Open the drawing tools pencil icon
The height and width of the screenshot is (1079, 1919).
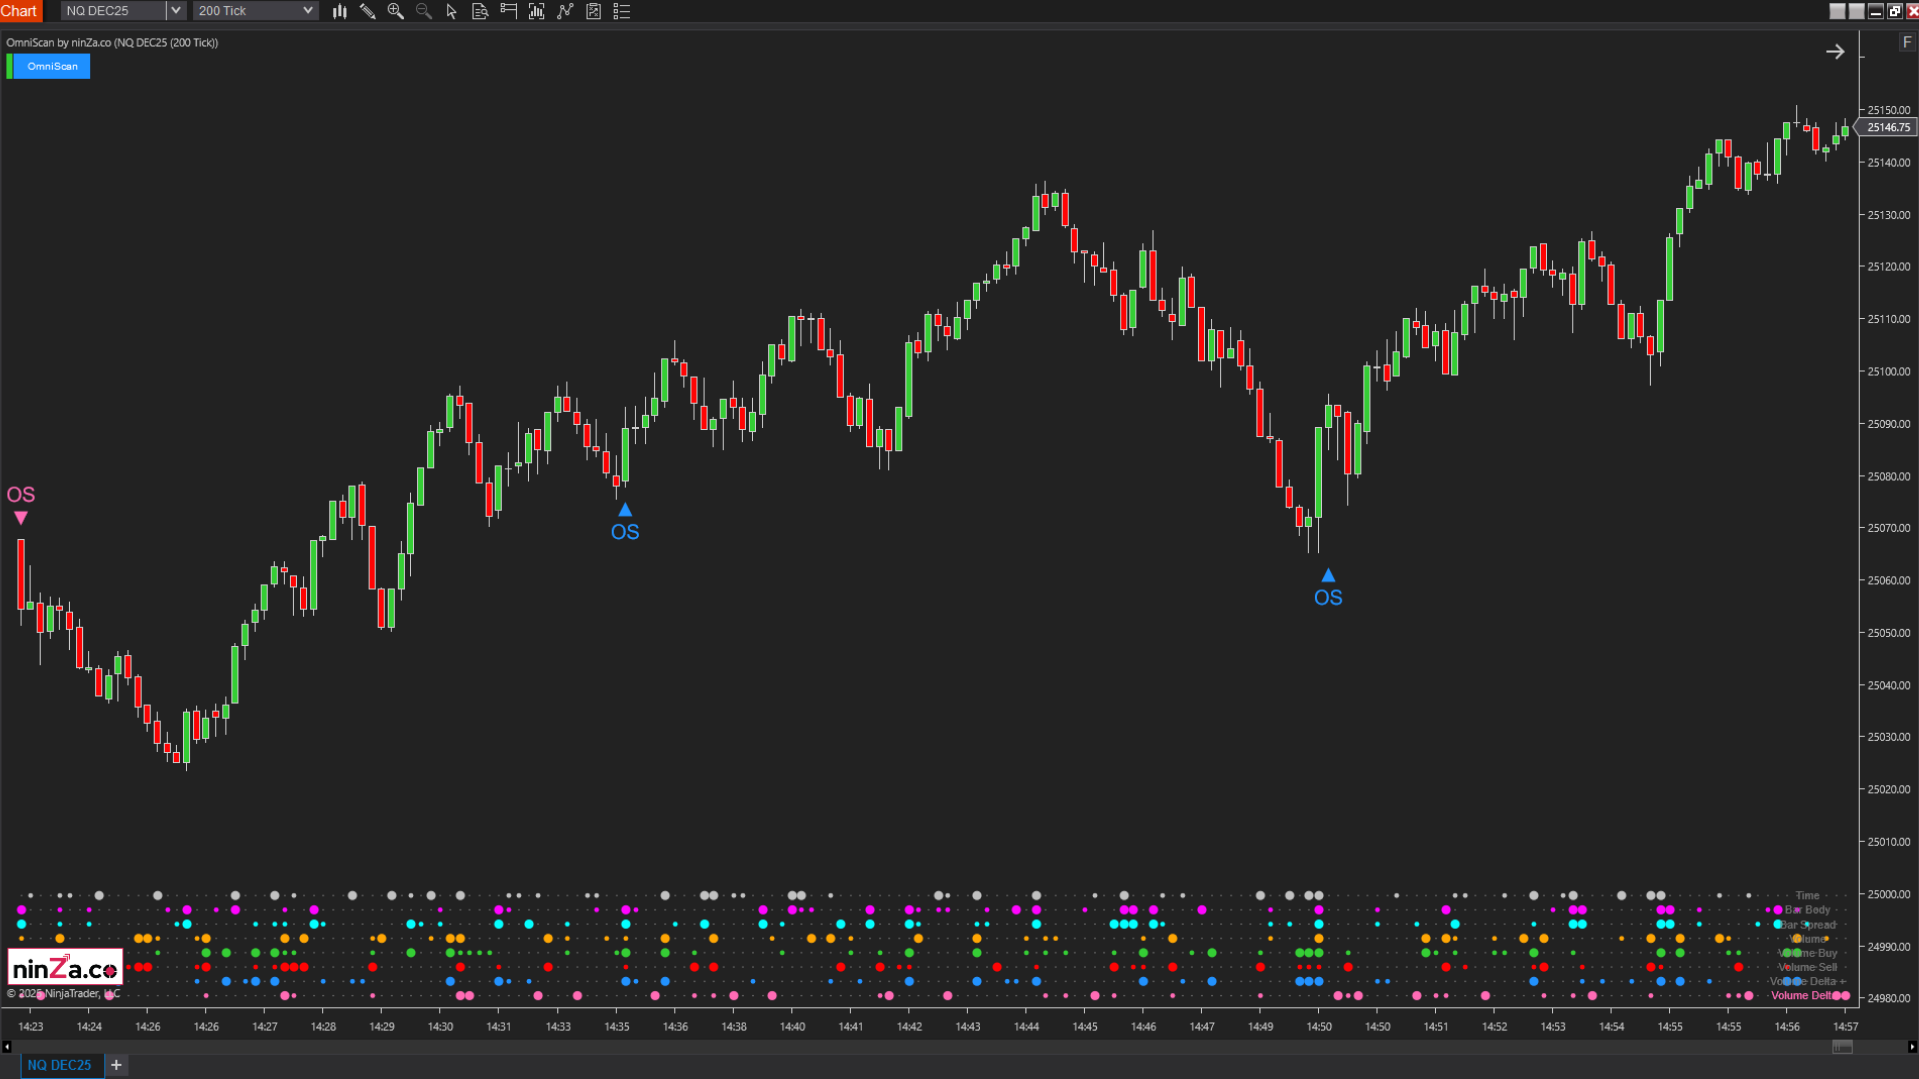367,11
